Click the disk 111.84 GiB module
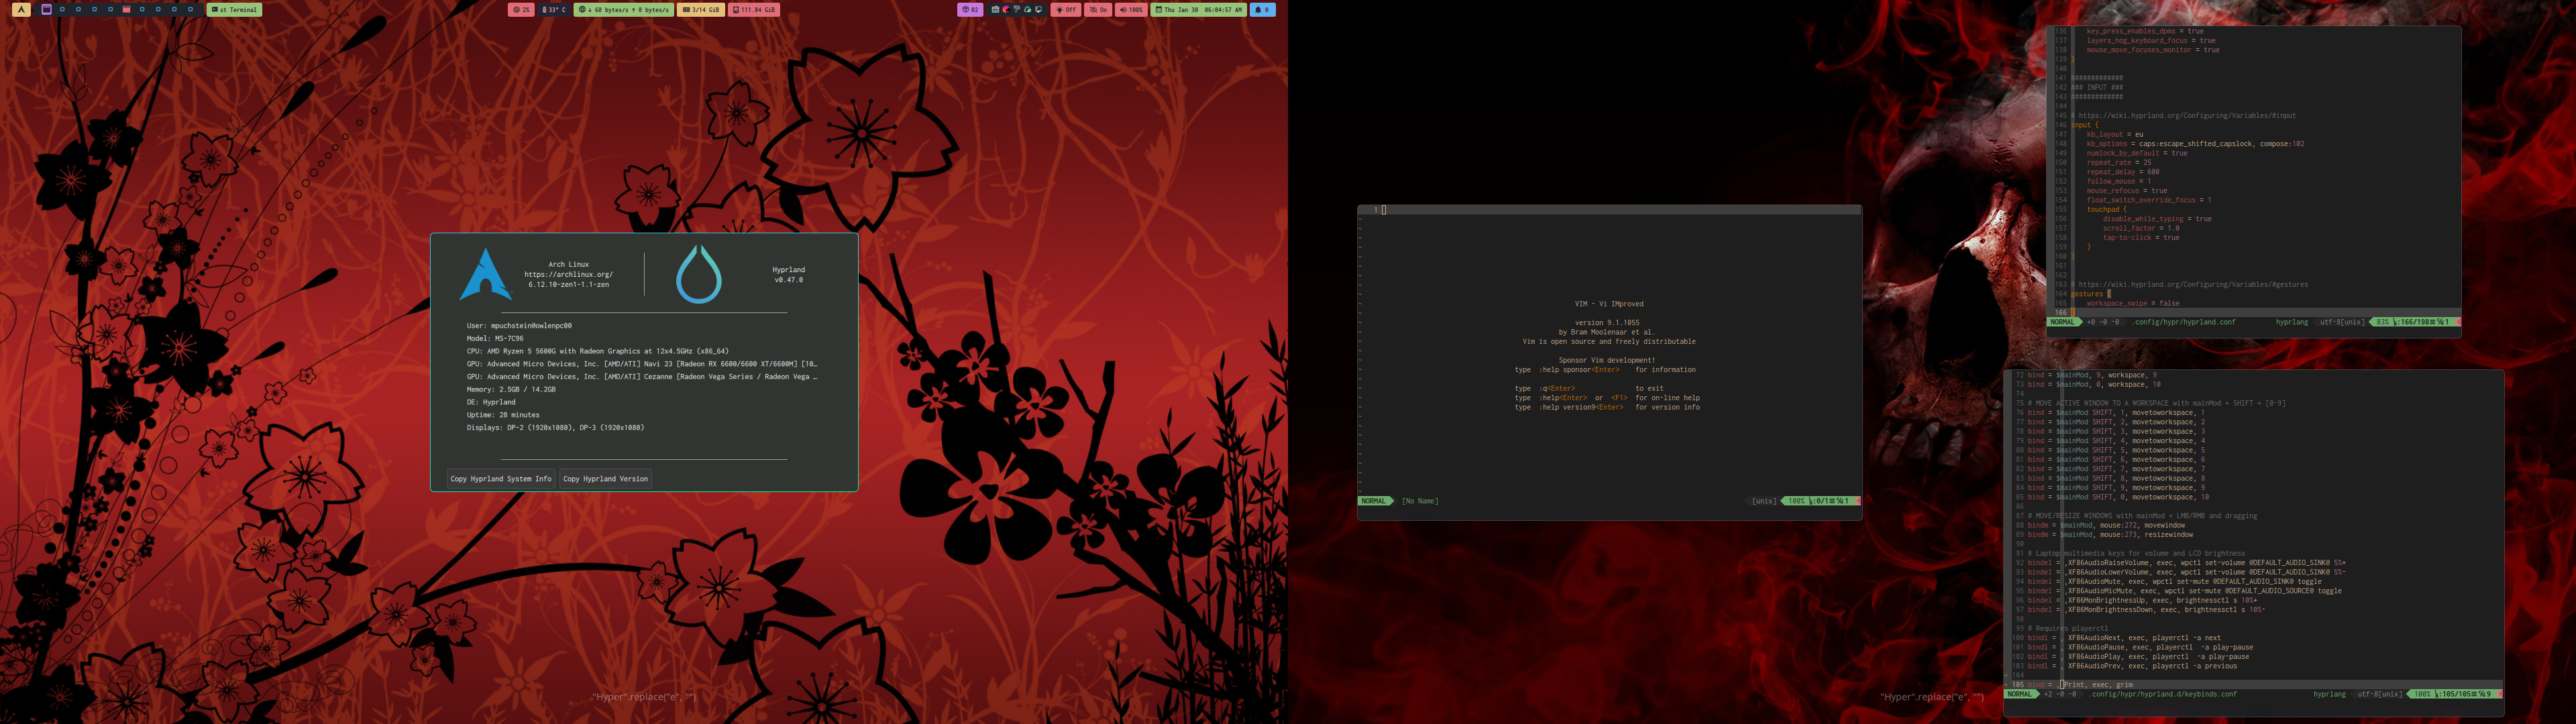 754,10
